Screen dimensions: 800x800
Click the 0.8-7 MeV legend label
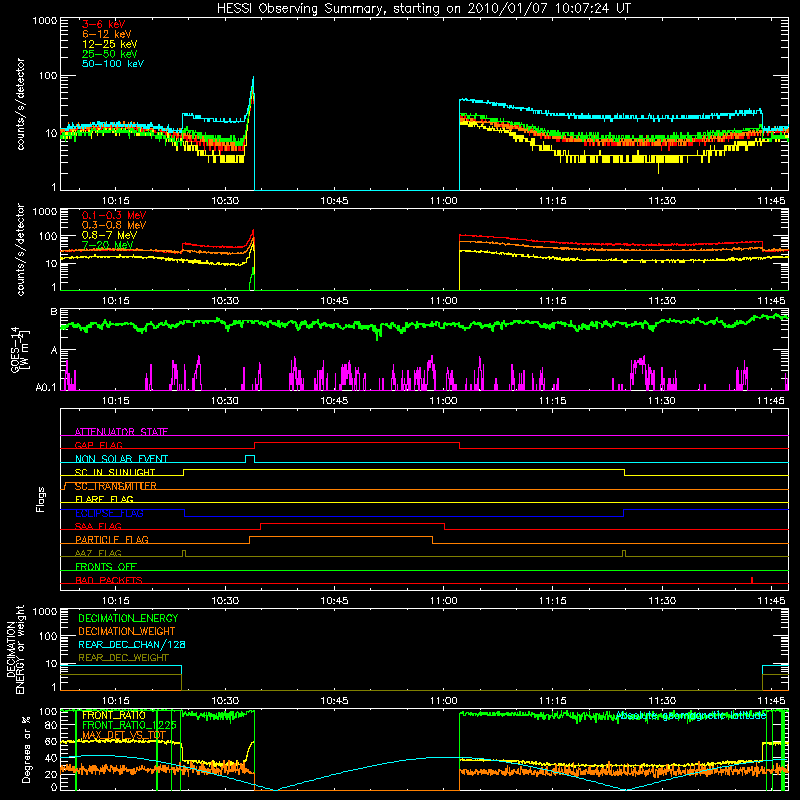pyautogui.click(x=109, y=235)
